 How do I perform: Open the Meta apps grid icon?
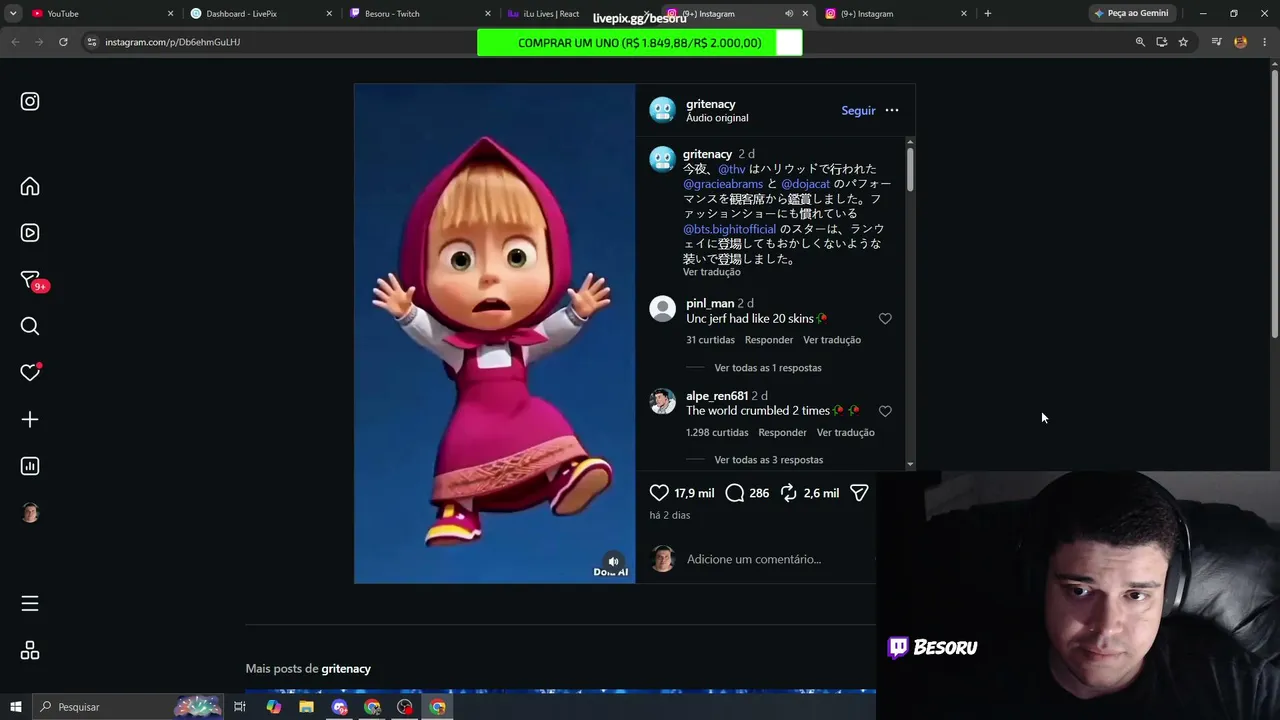30,651
